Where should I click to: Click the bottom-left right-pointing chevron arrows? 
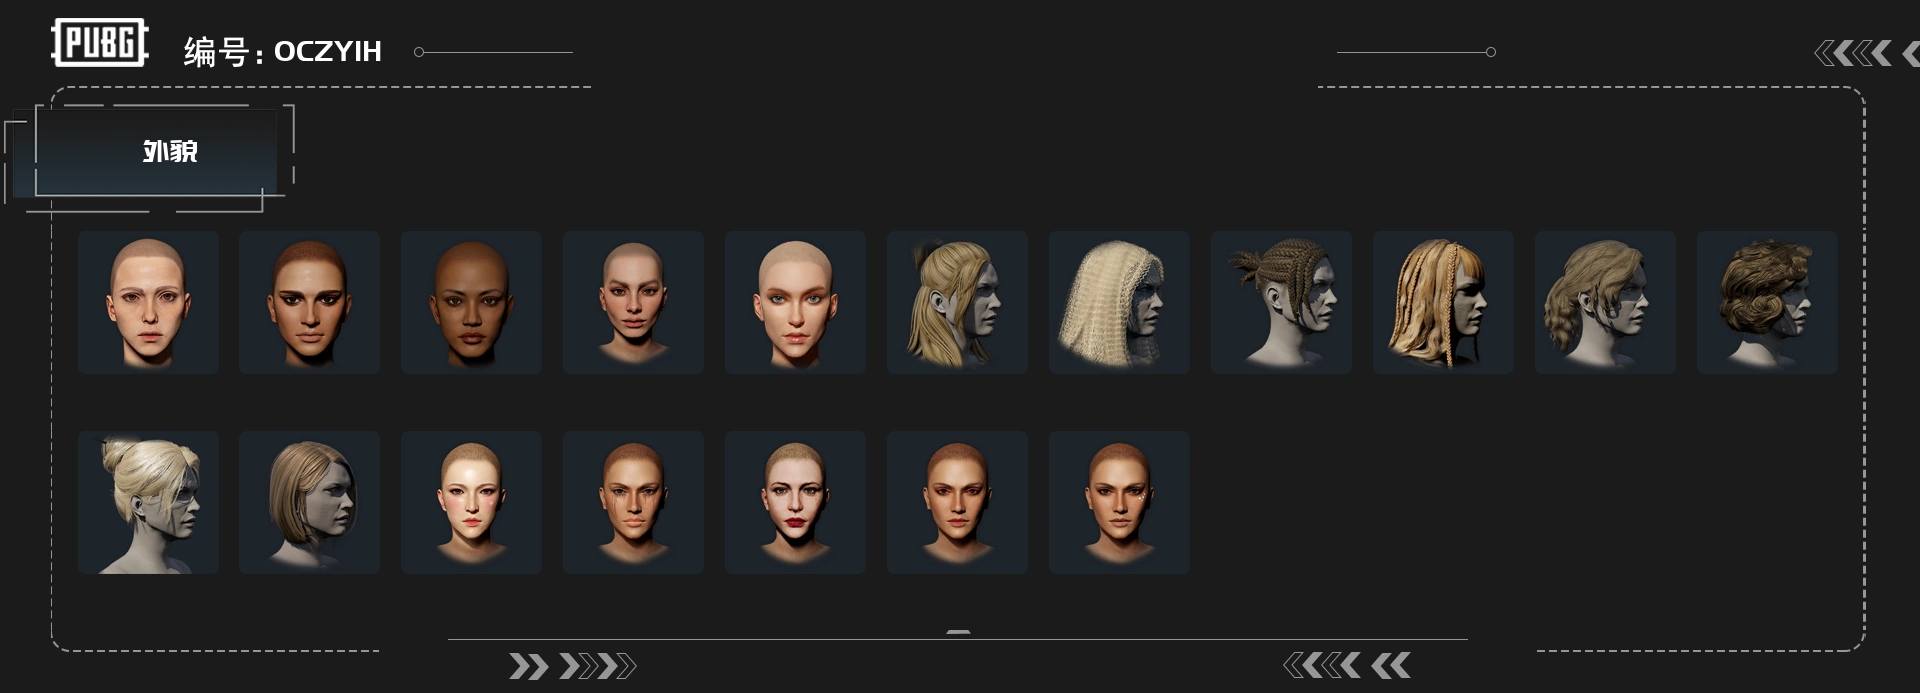[572, 666]
